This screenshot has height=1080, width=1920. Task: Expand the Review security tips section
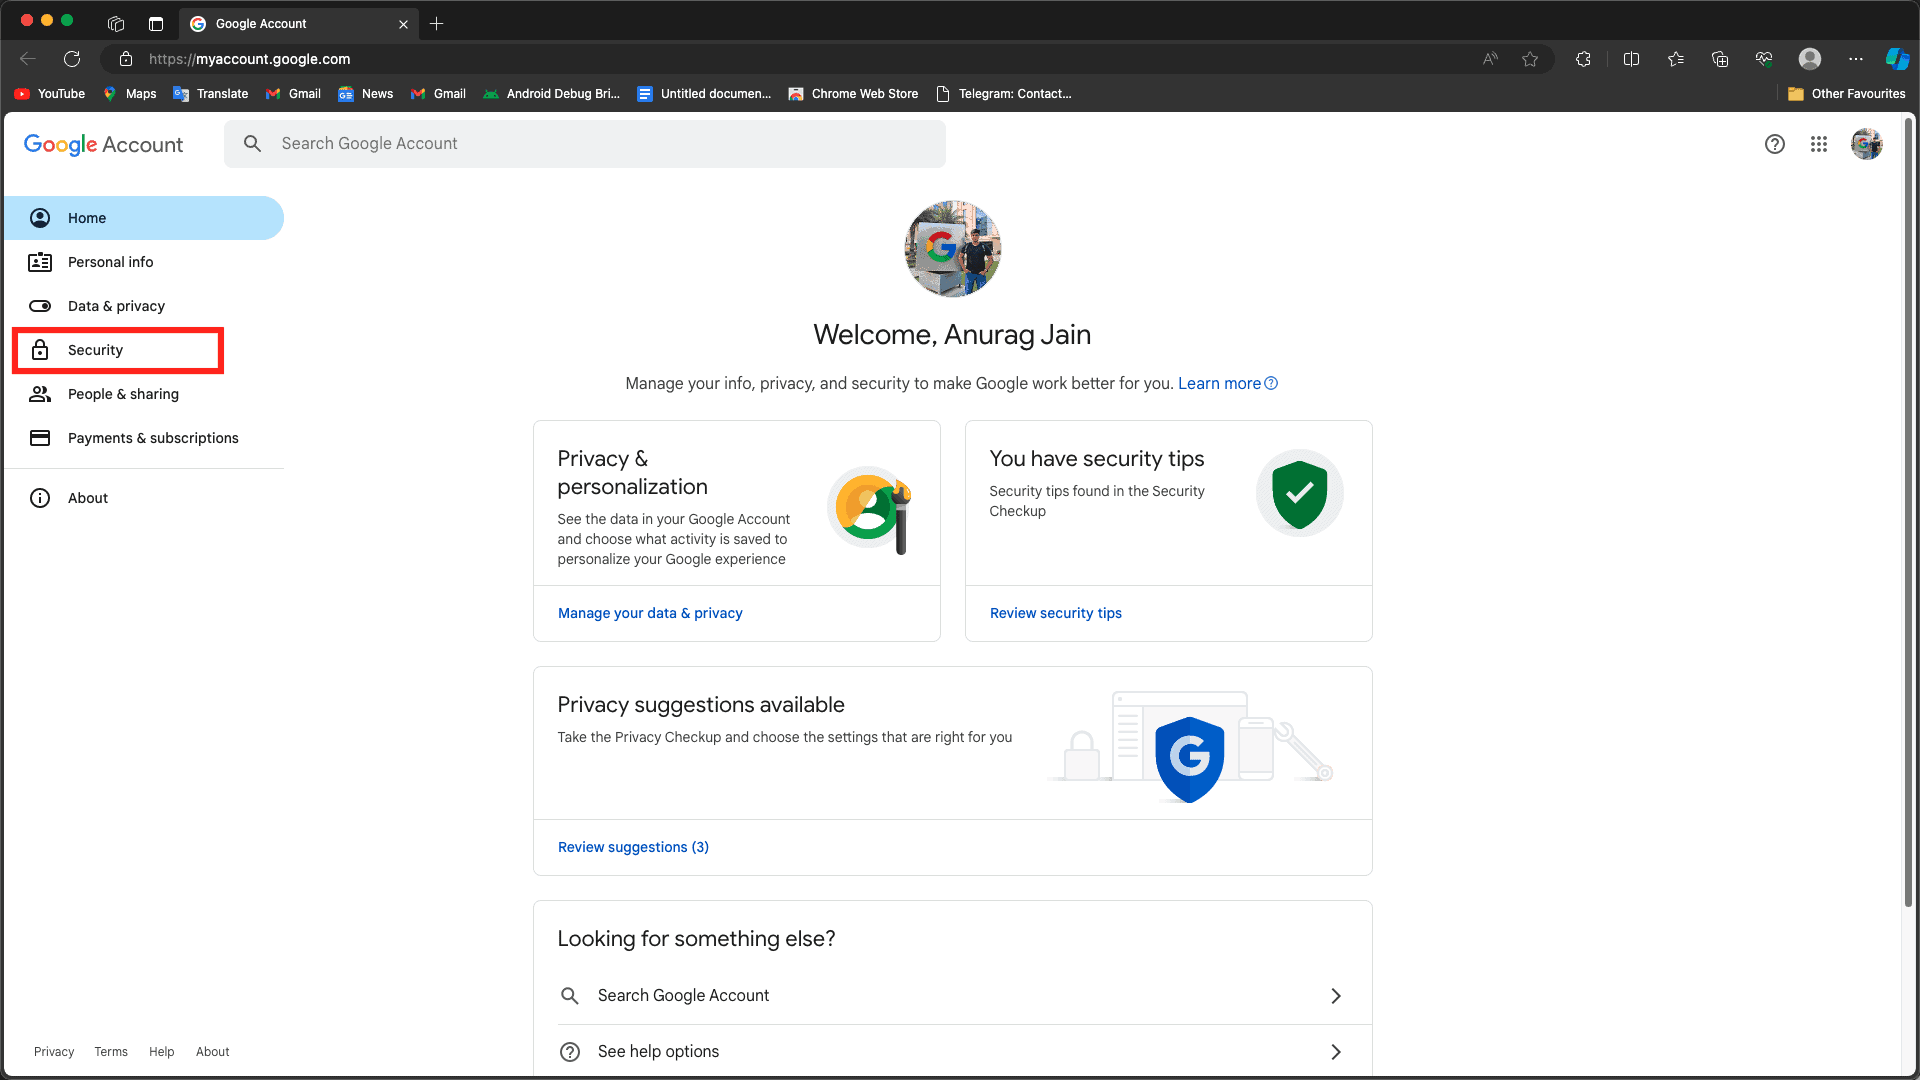point(1055,612)
